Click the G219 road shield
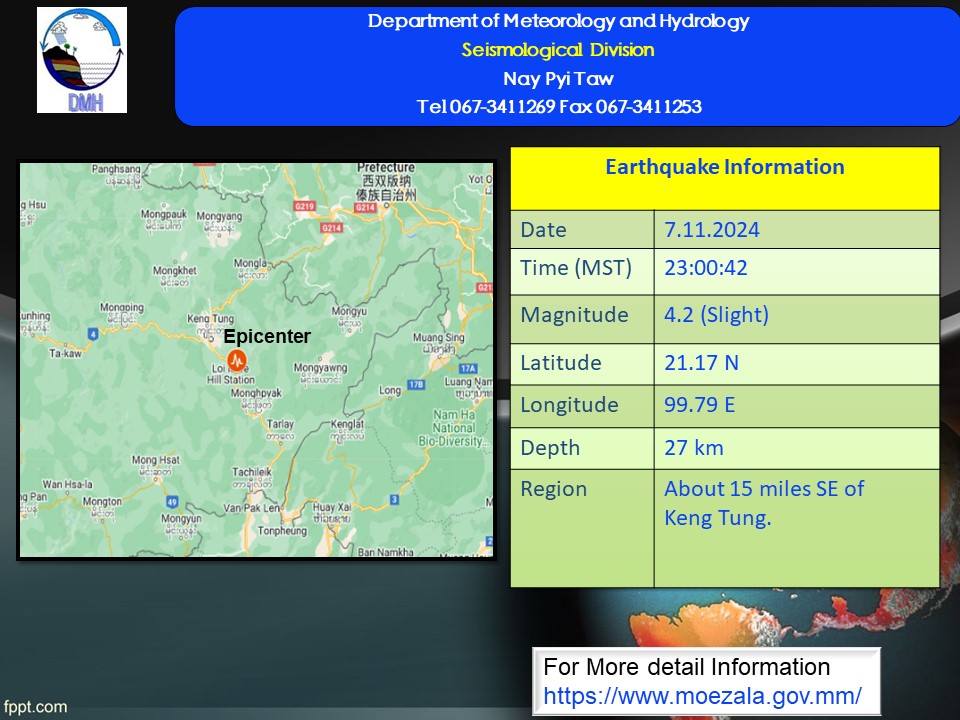960x720 pixels. pos(304,206)
